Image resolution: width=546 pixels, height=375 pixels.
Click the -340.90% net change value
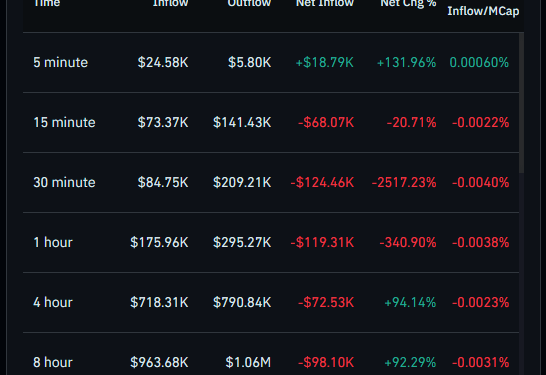point(408,242)
